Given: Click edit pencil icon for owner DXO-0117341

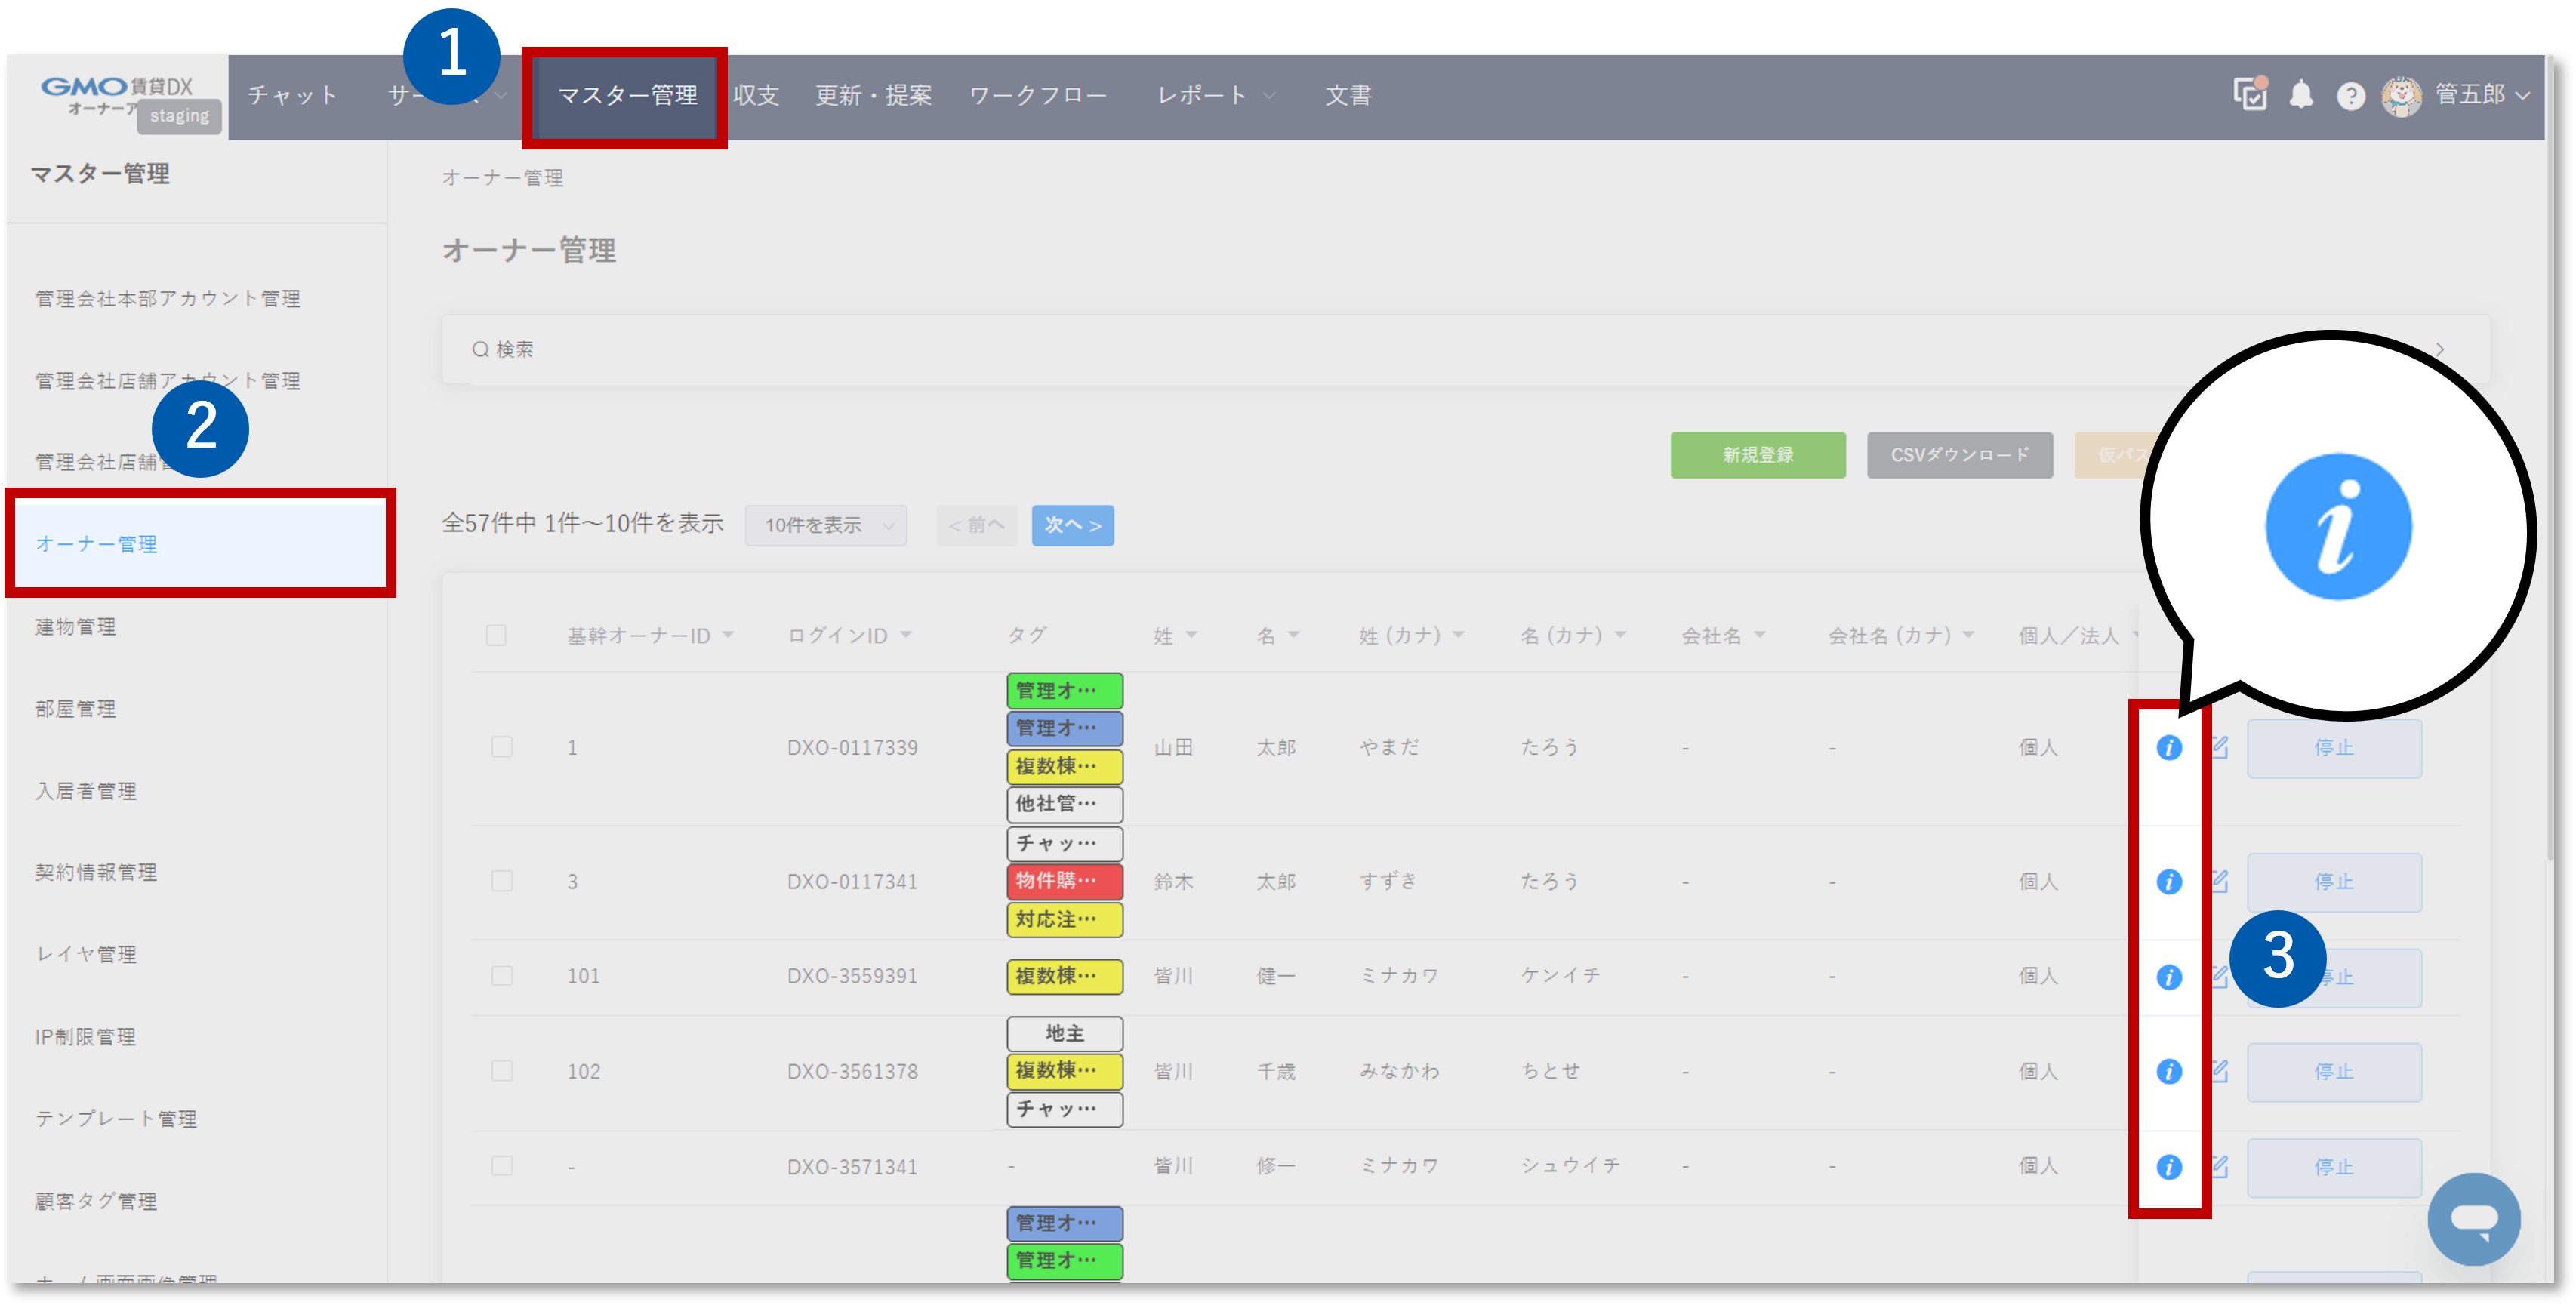Looking at the screenshot, I should click(x=2219, y=881).
